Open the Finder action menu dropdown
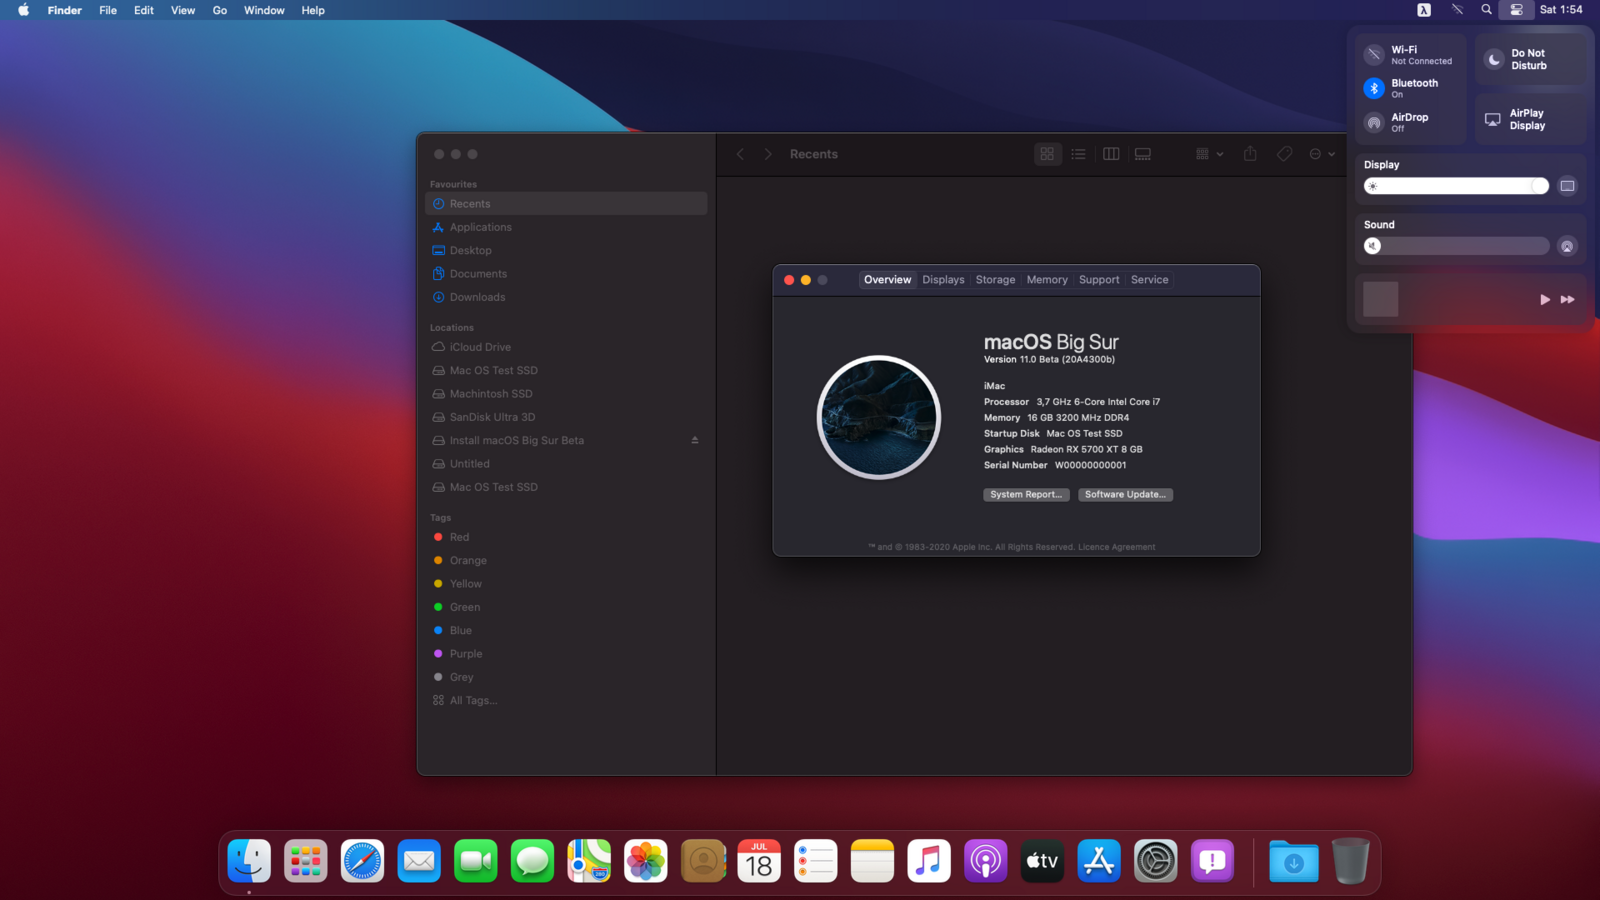Screen dimensions: 1600x900 [1322, 154]
